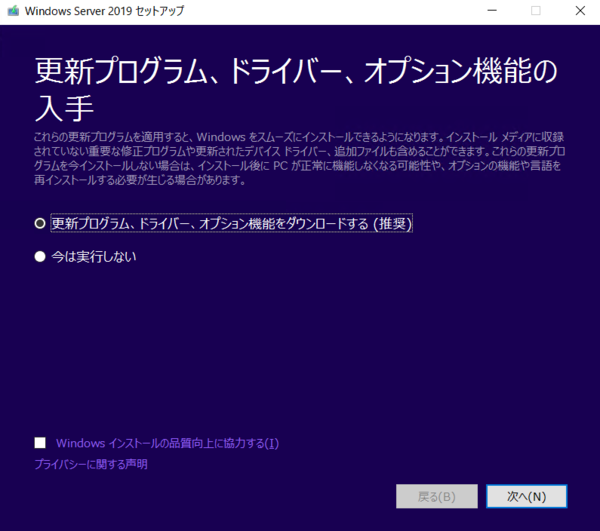Click the 今は実行しない option label text

tap(94, 256)
